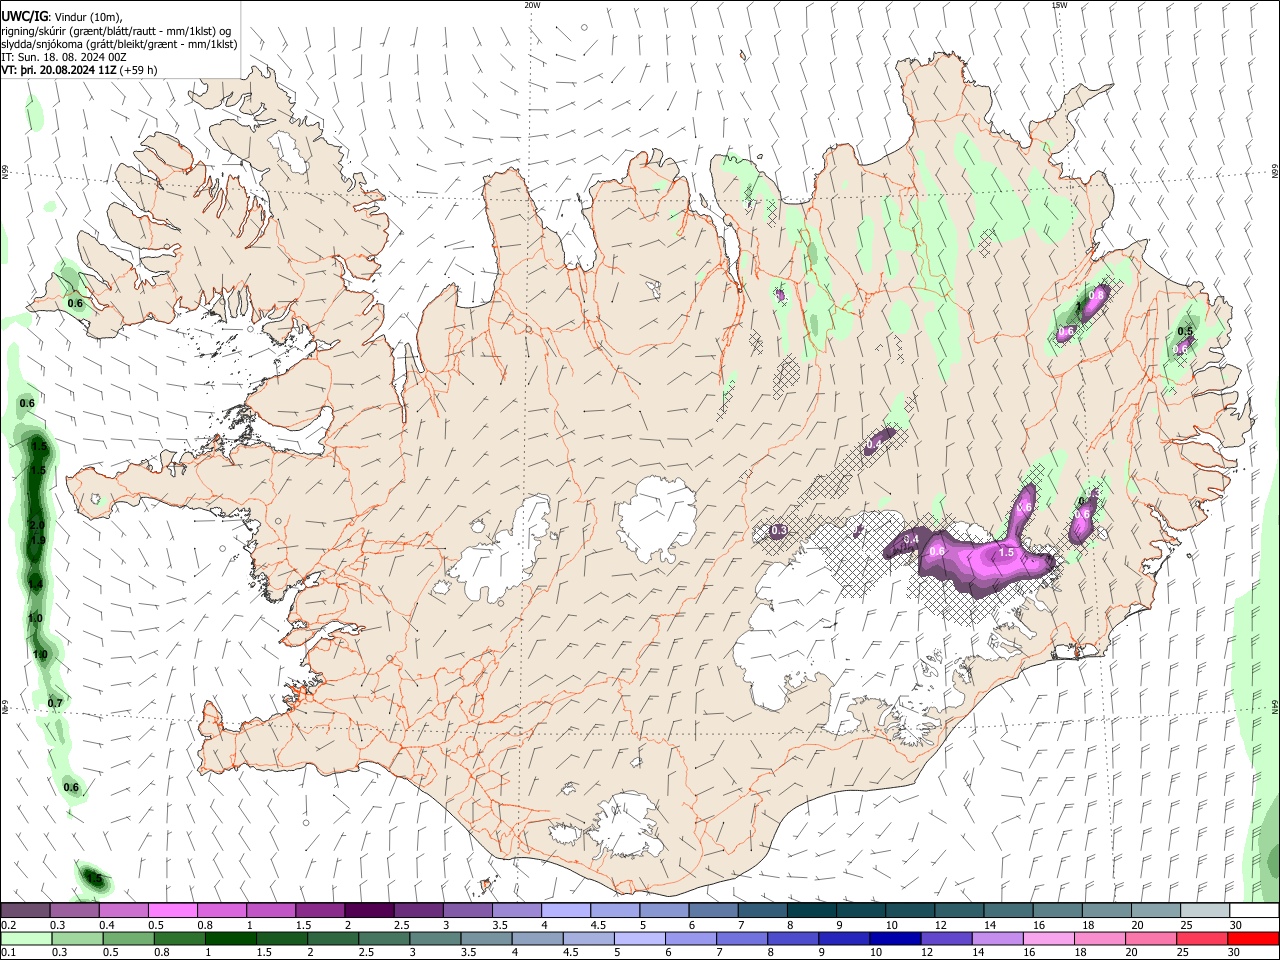Viewport: 1280px width, 960px height.
Task: Click the 'VT: þri. 20.08.2024 11Z (+59 h)' line
Action: point(80,70)
